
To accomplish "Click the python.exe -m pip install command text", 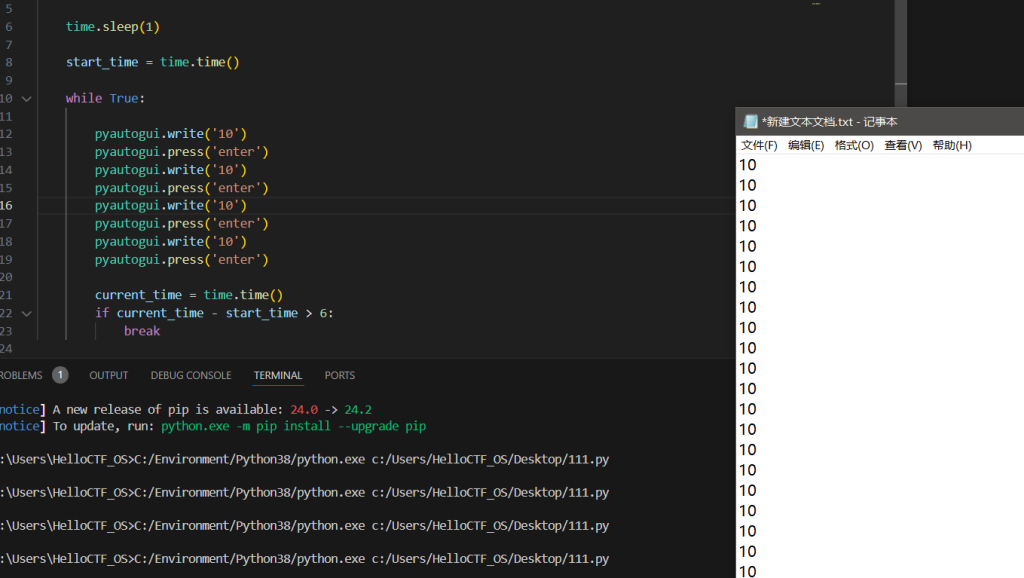I will [x=293, y=426].
